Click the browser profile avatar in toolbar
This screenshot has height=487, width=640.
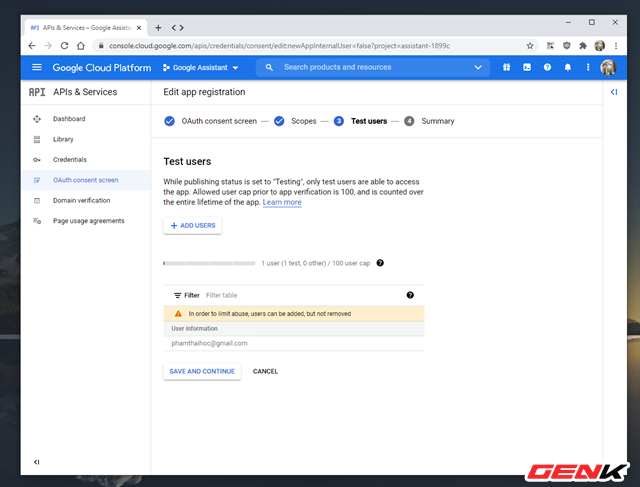600,46
